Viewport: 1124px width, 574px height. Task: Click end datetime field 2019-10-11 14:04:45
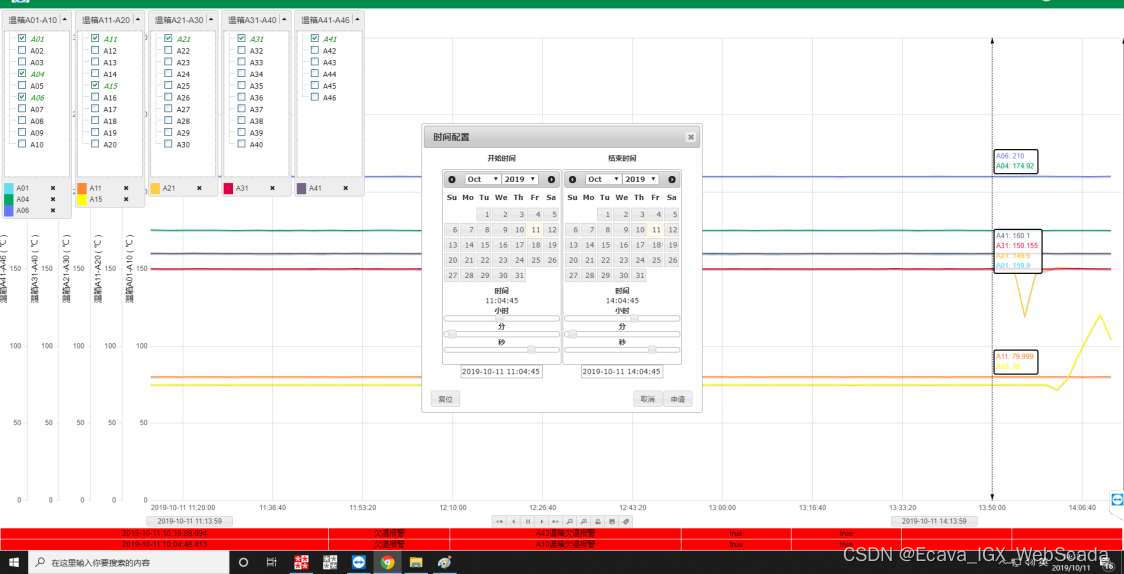[x=621, y=372]
